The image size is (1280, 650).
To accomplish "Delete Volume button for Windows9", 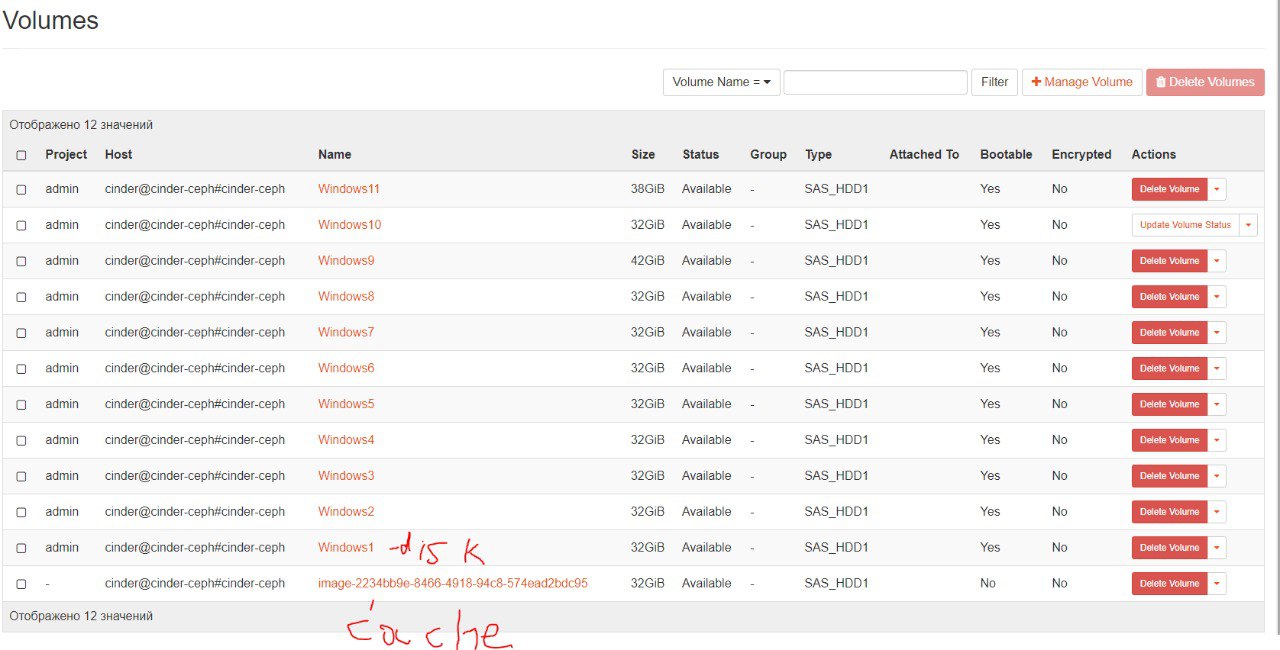I will pyautogui.click(x=1170, y=261).
